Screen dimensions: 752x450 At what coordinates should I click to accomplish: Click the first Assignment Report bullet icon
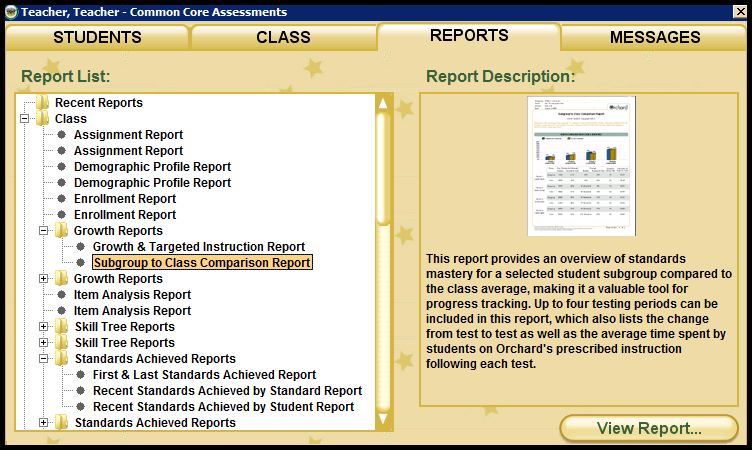tap(61, 135)
